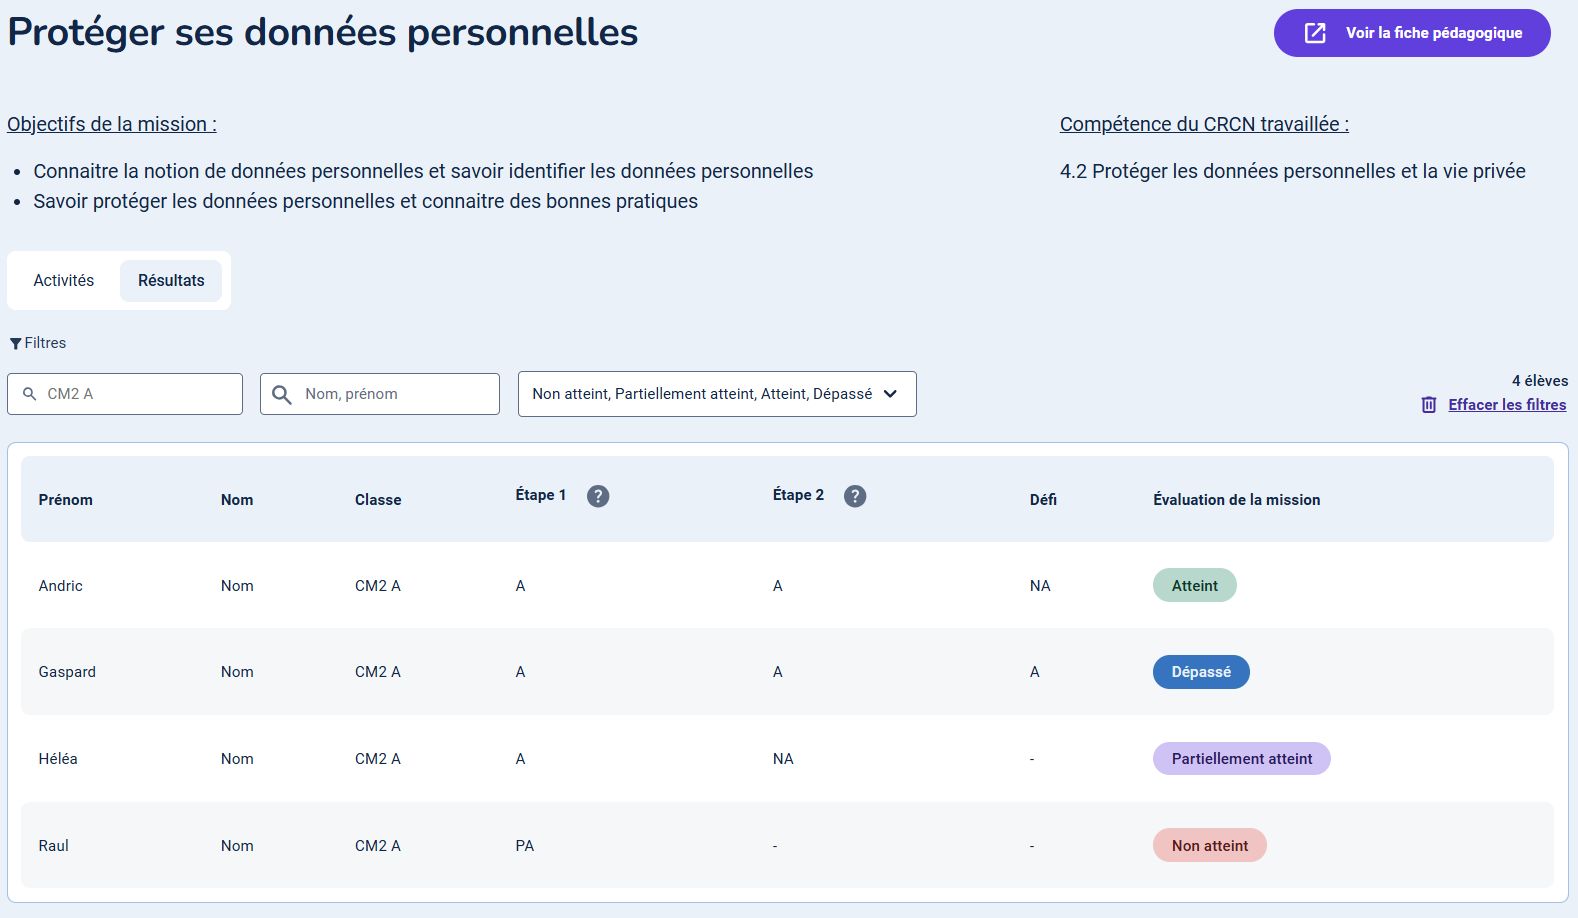Click the Atteint badge for Andric
This screenshot has height=918, width=1578.
[1195, 586]
